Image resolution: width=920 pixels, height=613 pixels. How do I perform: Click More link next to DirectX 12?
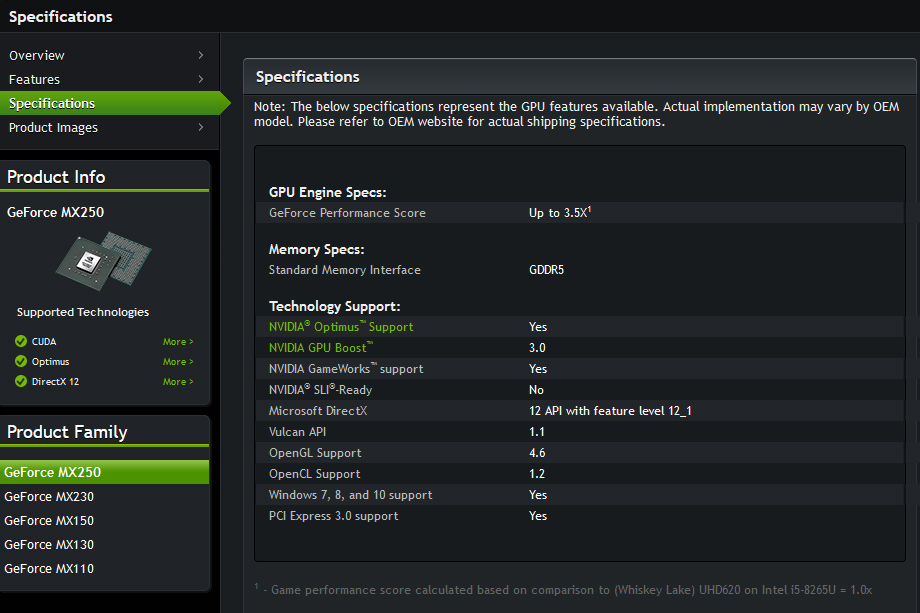[177, 382]
